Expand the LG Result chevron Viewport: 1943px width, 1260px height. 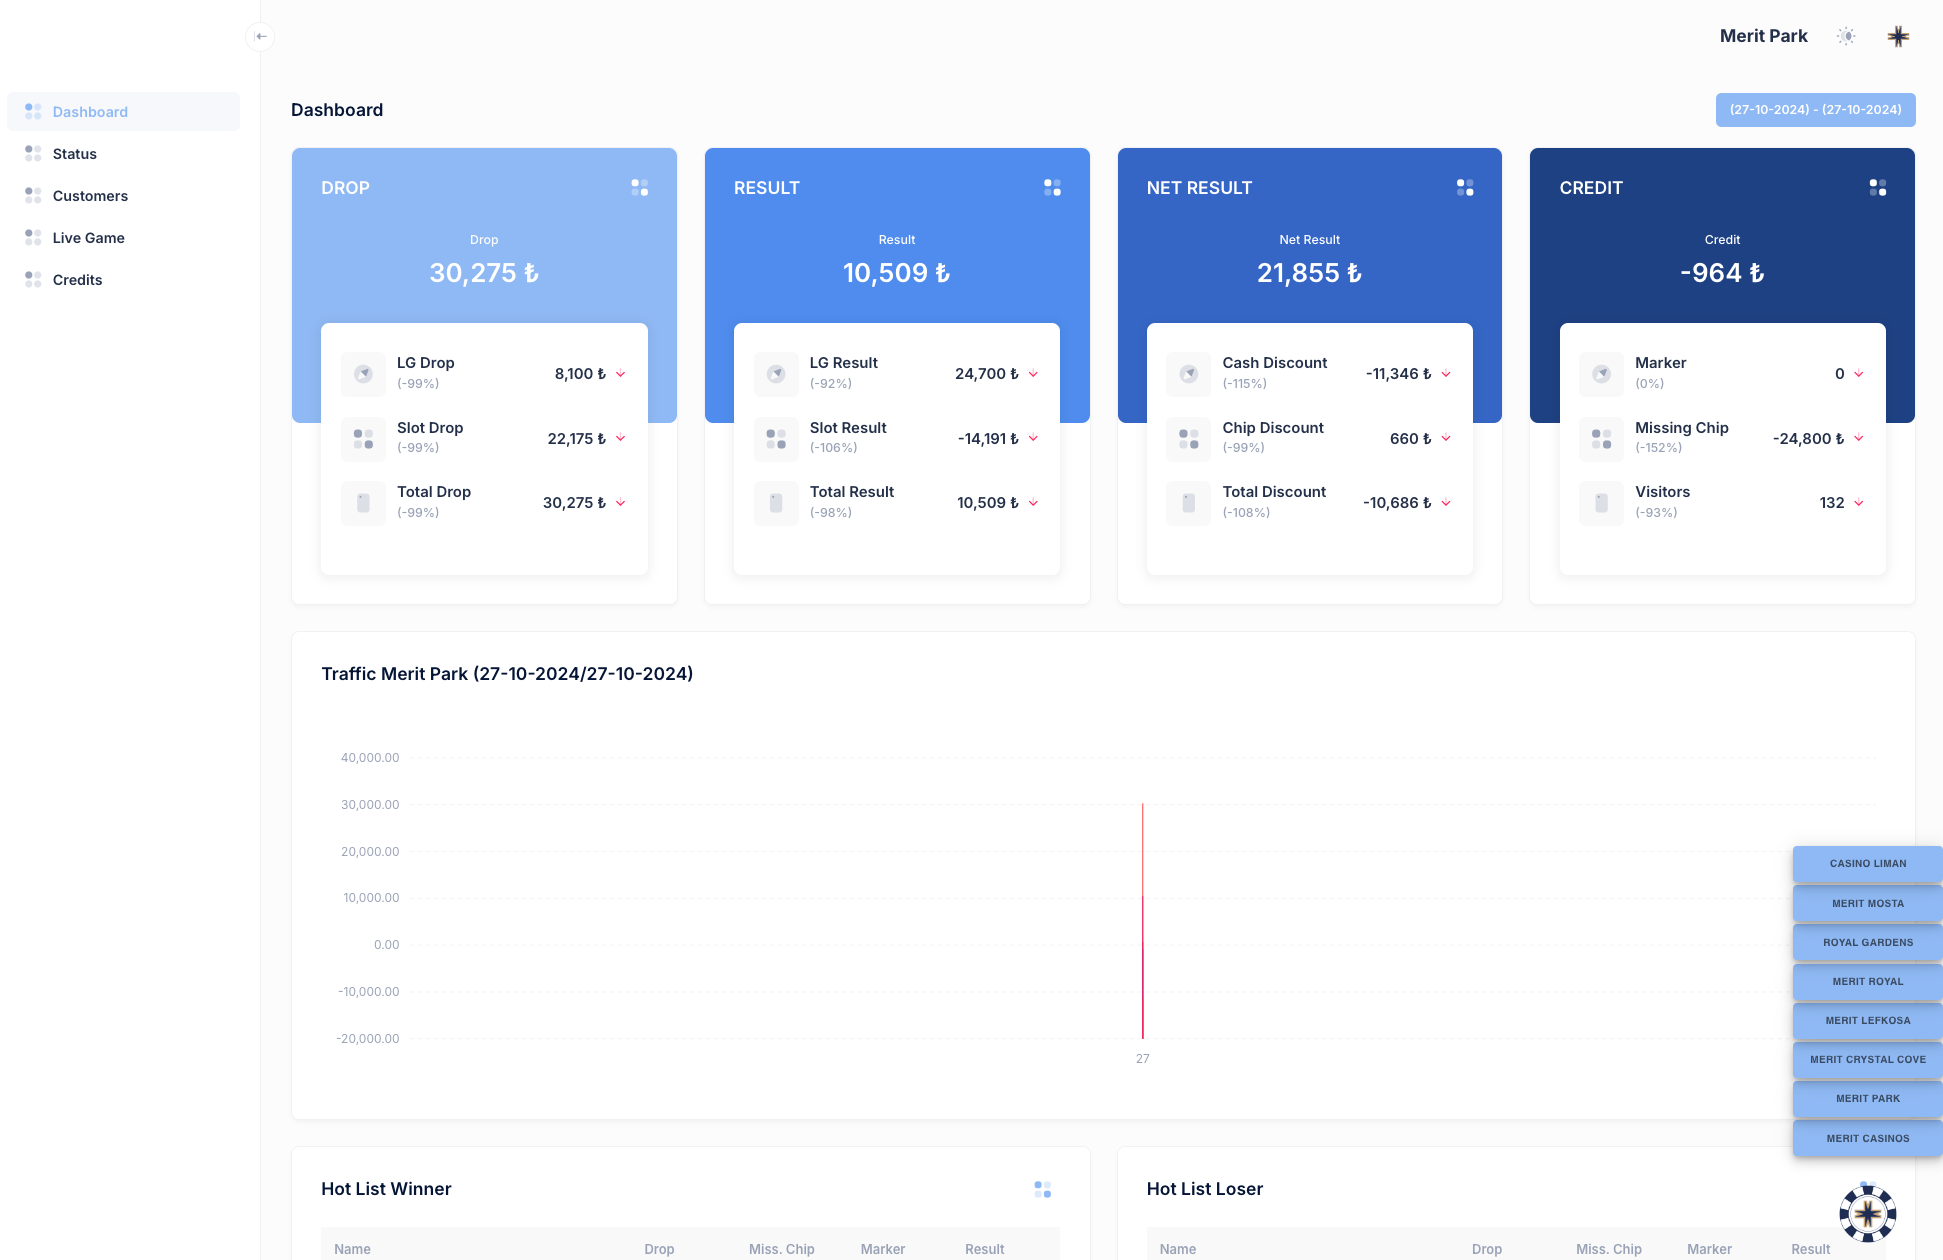point(1033,374)
